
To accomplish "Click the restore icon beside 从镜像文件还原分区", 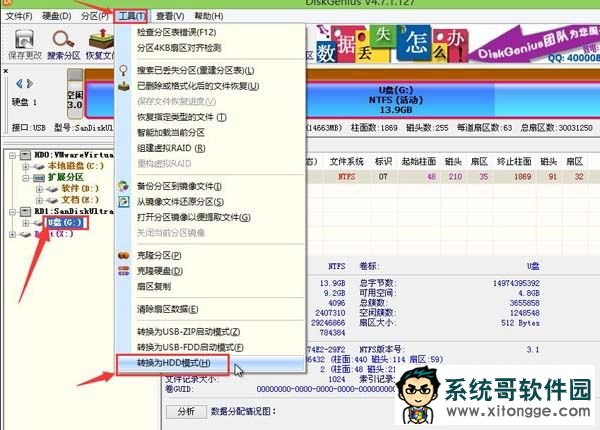I will pos(123,202).
